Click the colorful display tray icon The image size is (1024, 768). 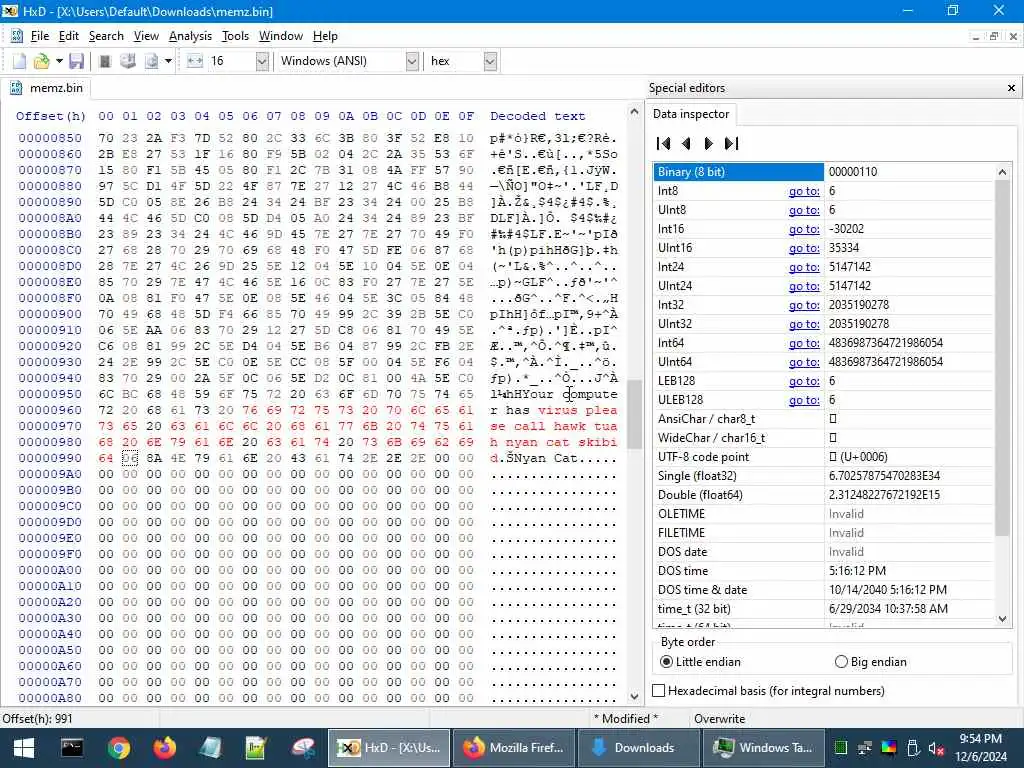889,748
